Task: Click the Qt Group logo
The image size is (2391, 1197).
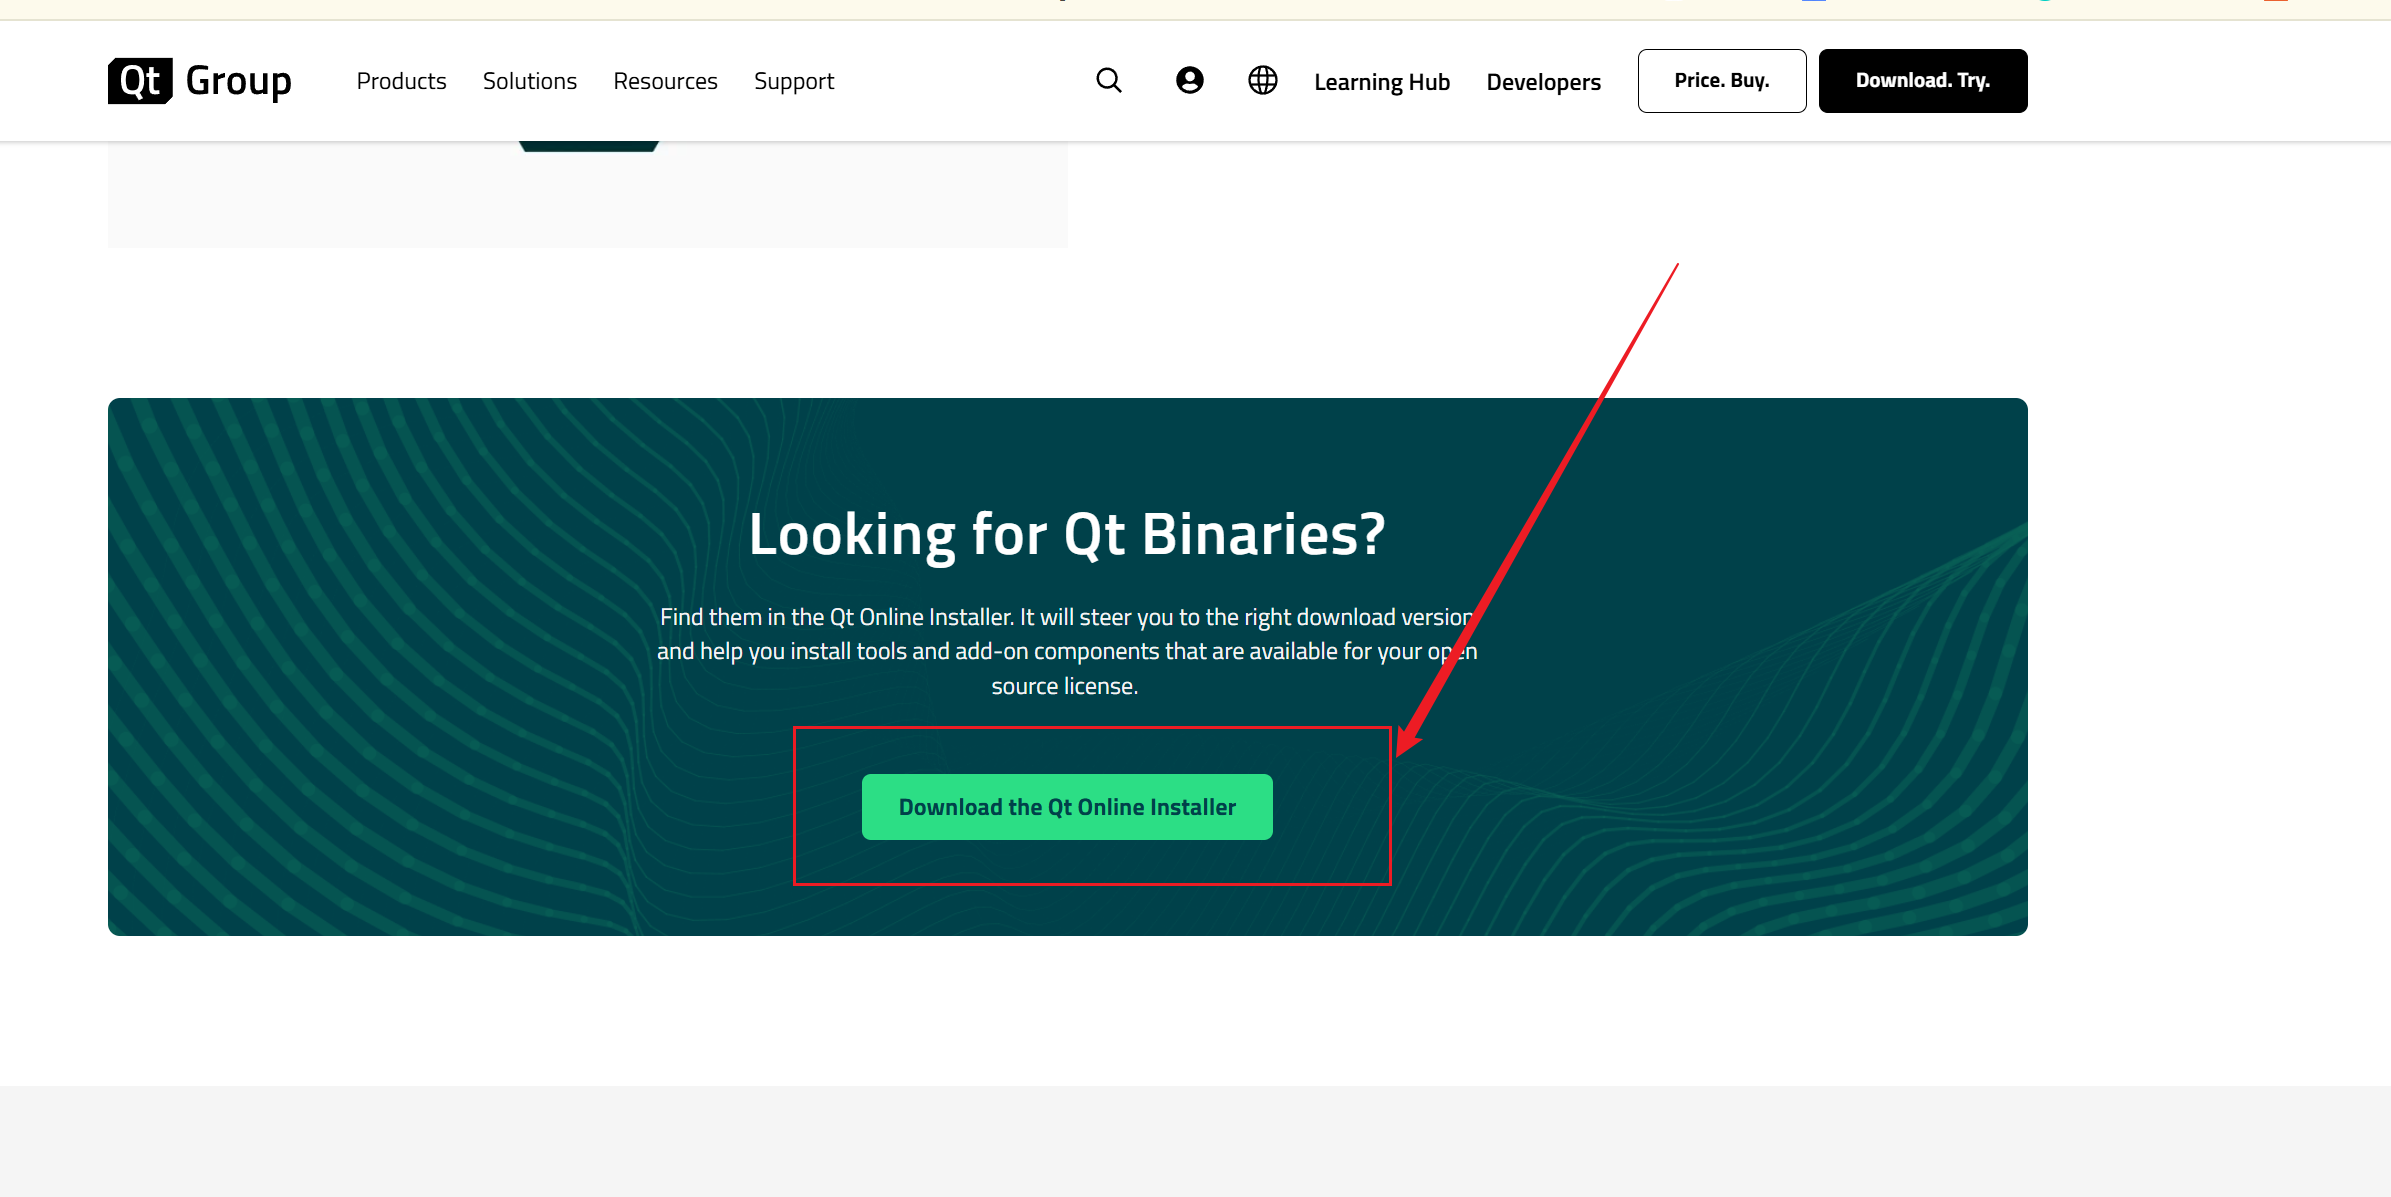Action: [200, 80]
